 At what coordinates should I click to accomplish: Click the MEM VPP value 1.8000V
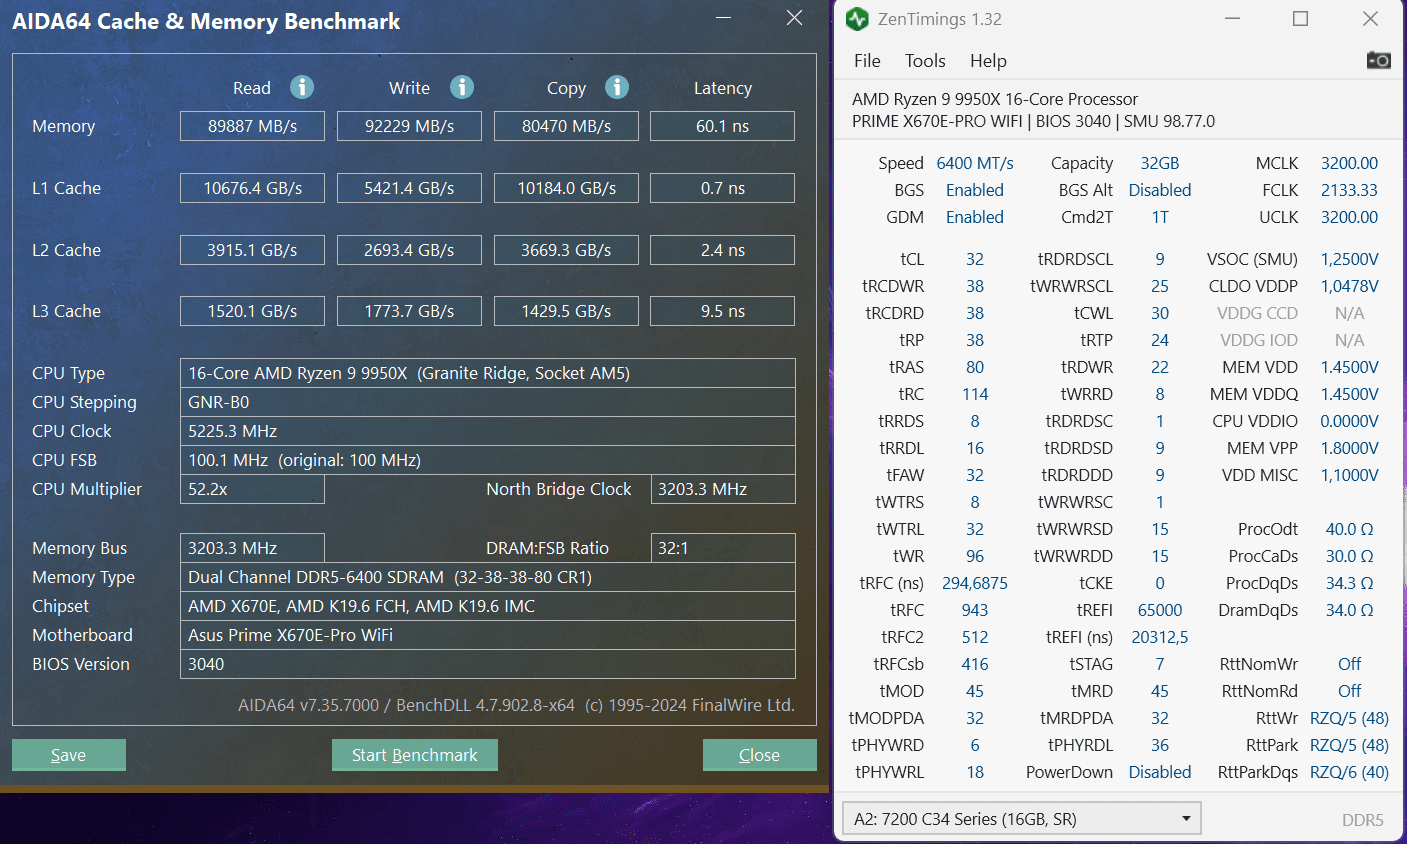(1349, 448)
